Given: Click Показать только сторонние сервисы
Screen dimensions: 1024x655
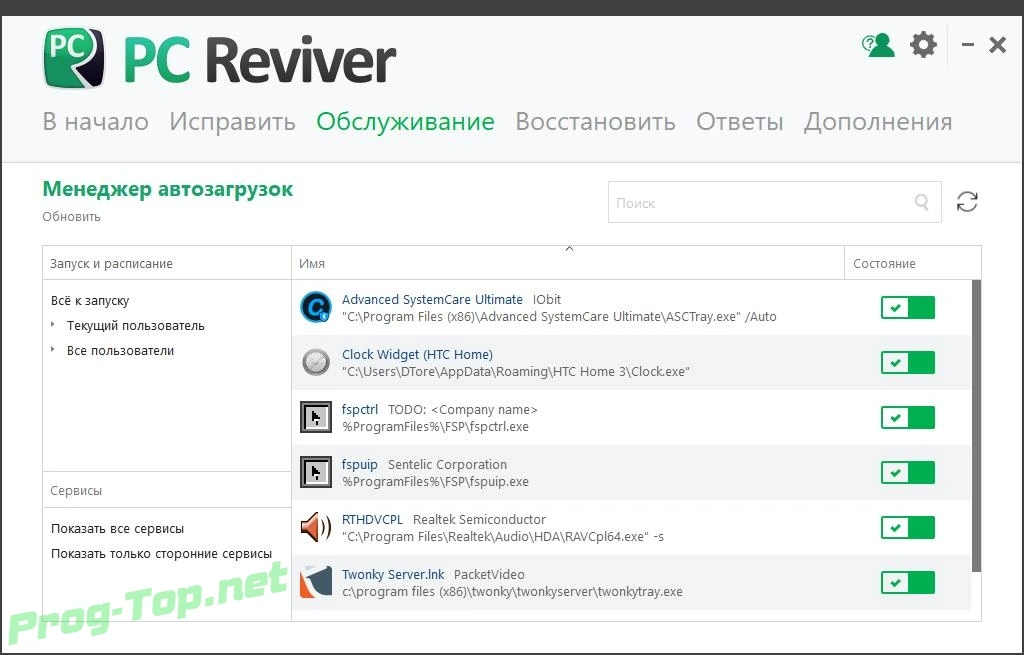Looking at the screenshot, I should click(x=161, y=554).
